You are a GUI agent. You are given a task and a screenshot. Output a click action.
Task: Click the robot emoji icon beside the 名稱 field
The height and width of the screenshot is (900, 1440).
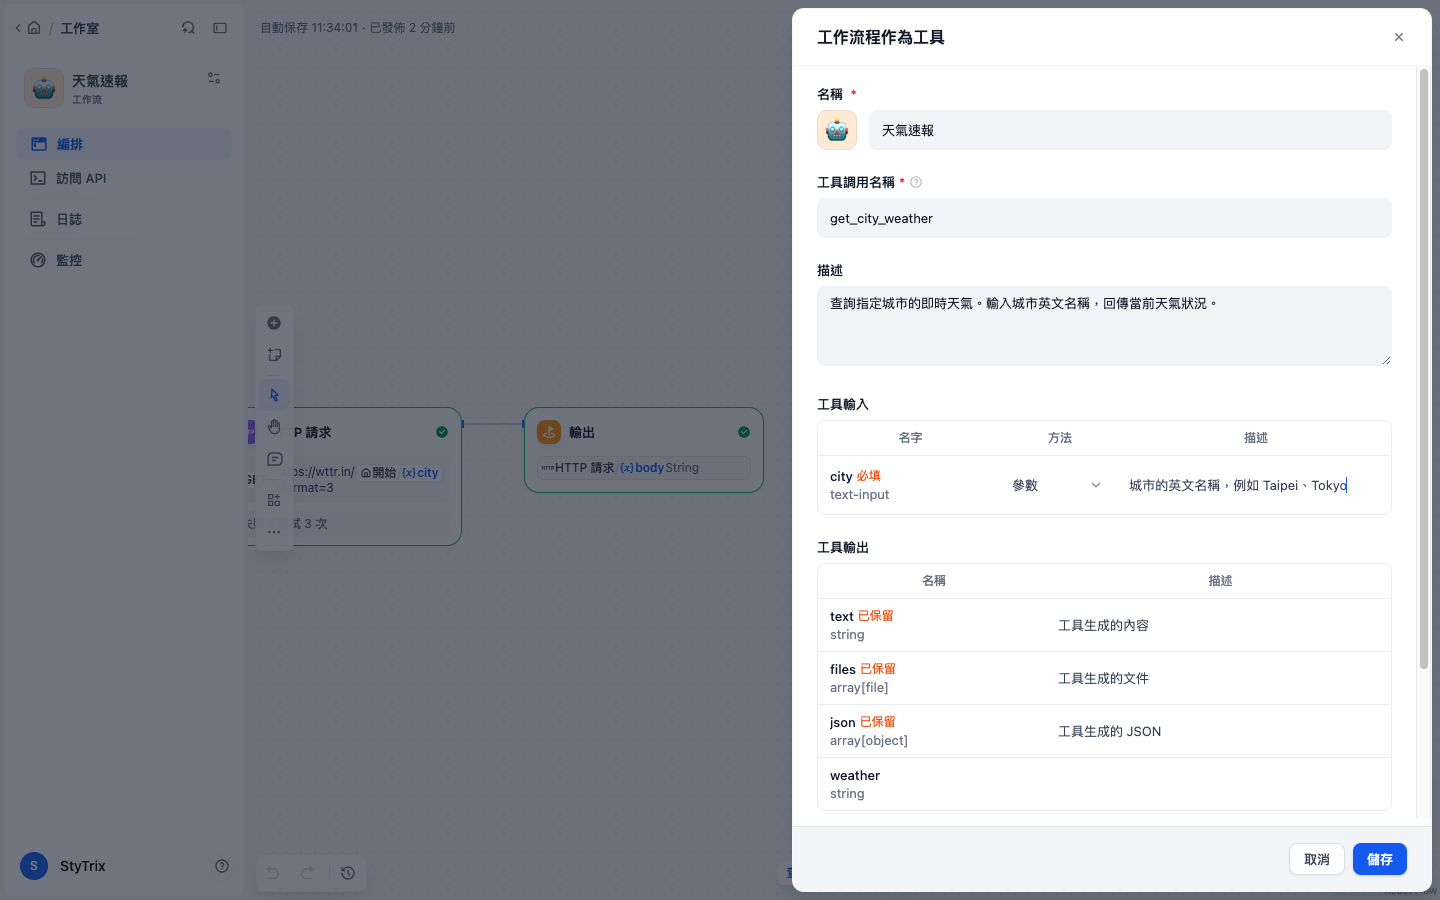click(837, 130)
